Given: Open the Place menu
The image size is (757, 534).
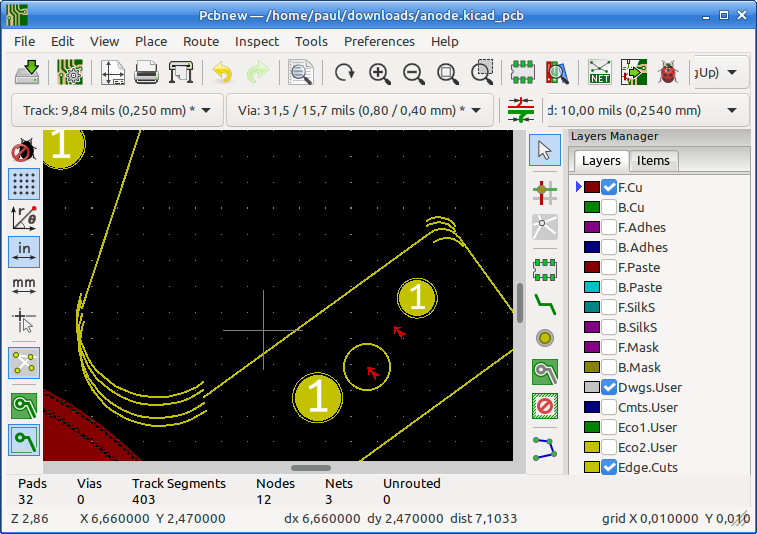Looking at the screenshot, I should tap(151, 42).
